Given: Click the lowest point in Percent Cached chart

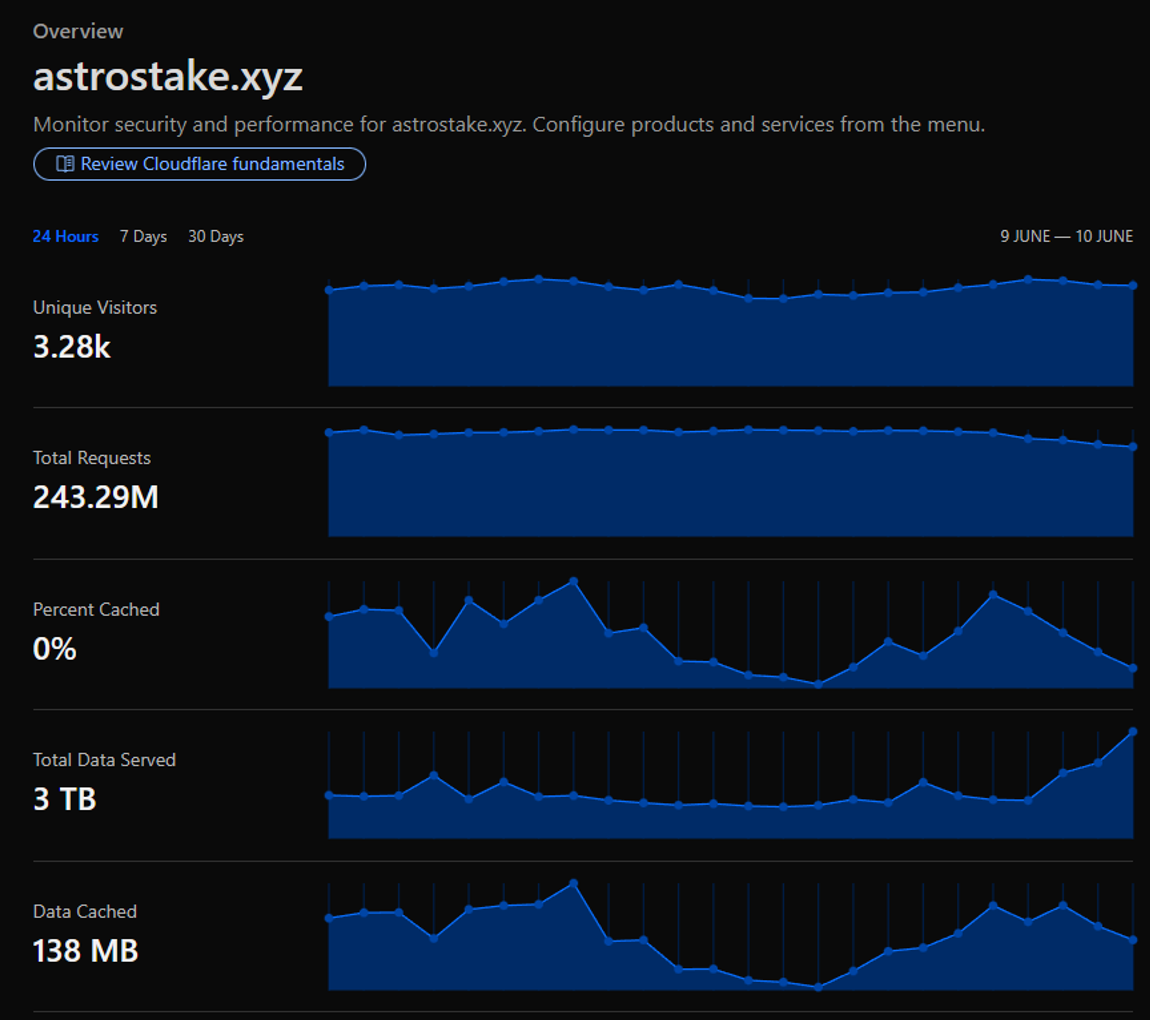Looking at the screenshot, I should click(818, 684).
